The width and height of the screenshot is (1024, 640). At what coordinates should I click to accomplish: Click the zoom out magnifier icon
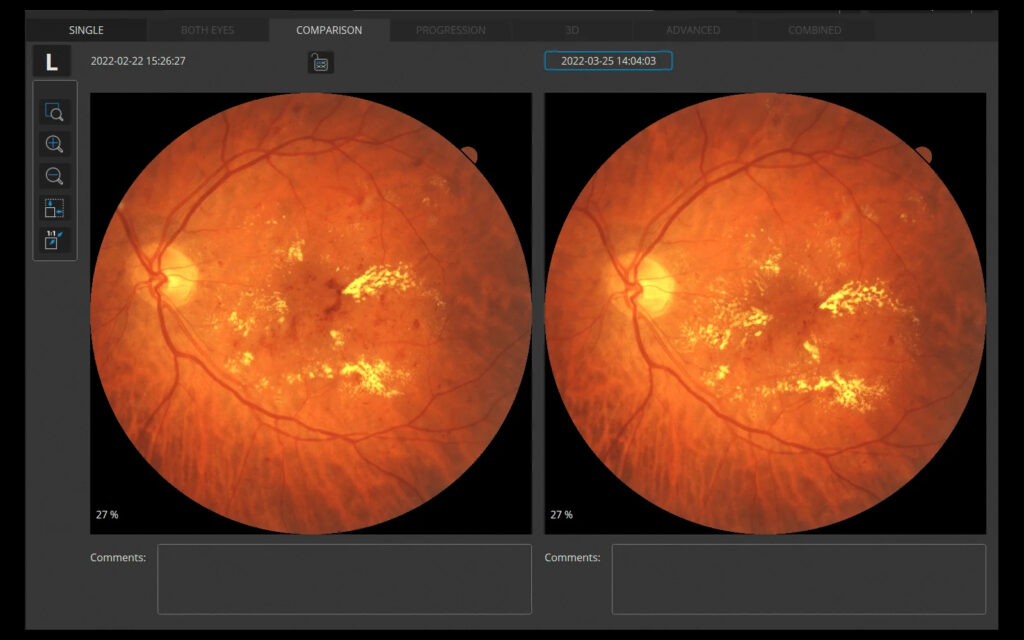[x=54, y=176]
